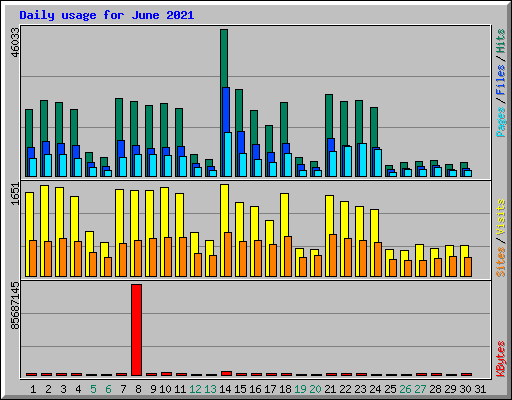Click the blue files bar for day 14
The width and height of the screenshot is (512, 400).
click(226, 110)
